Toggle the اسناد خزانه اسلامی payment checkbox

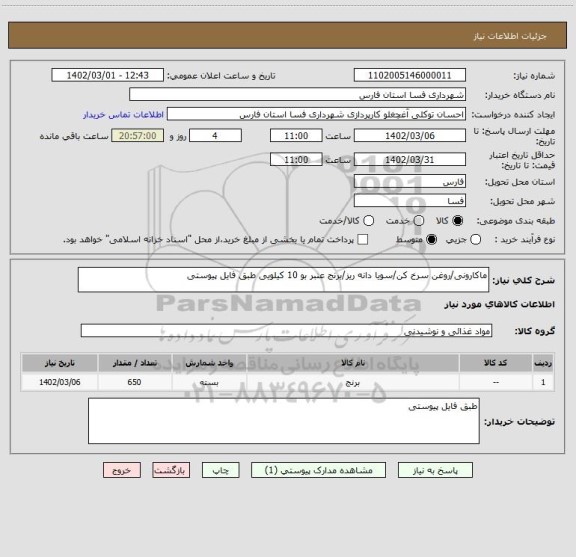(x=363, y=240)
